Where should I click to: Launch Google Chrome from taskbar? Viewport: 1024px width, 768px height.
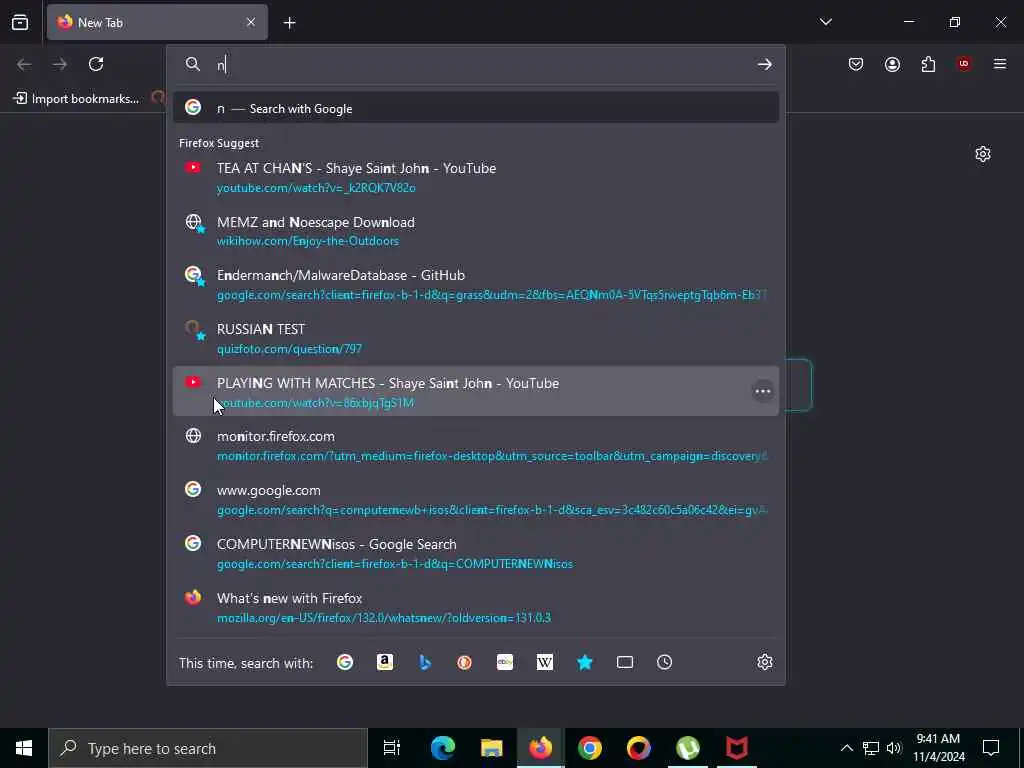click(589, 748)
